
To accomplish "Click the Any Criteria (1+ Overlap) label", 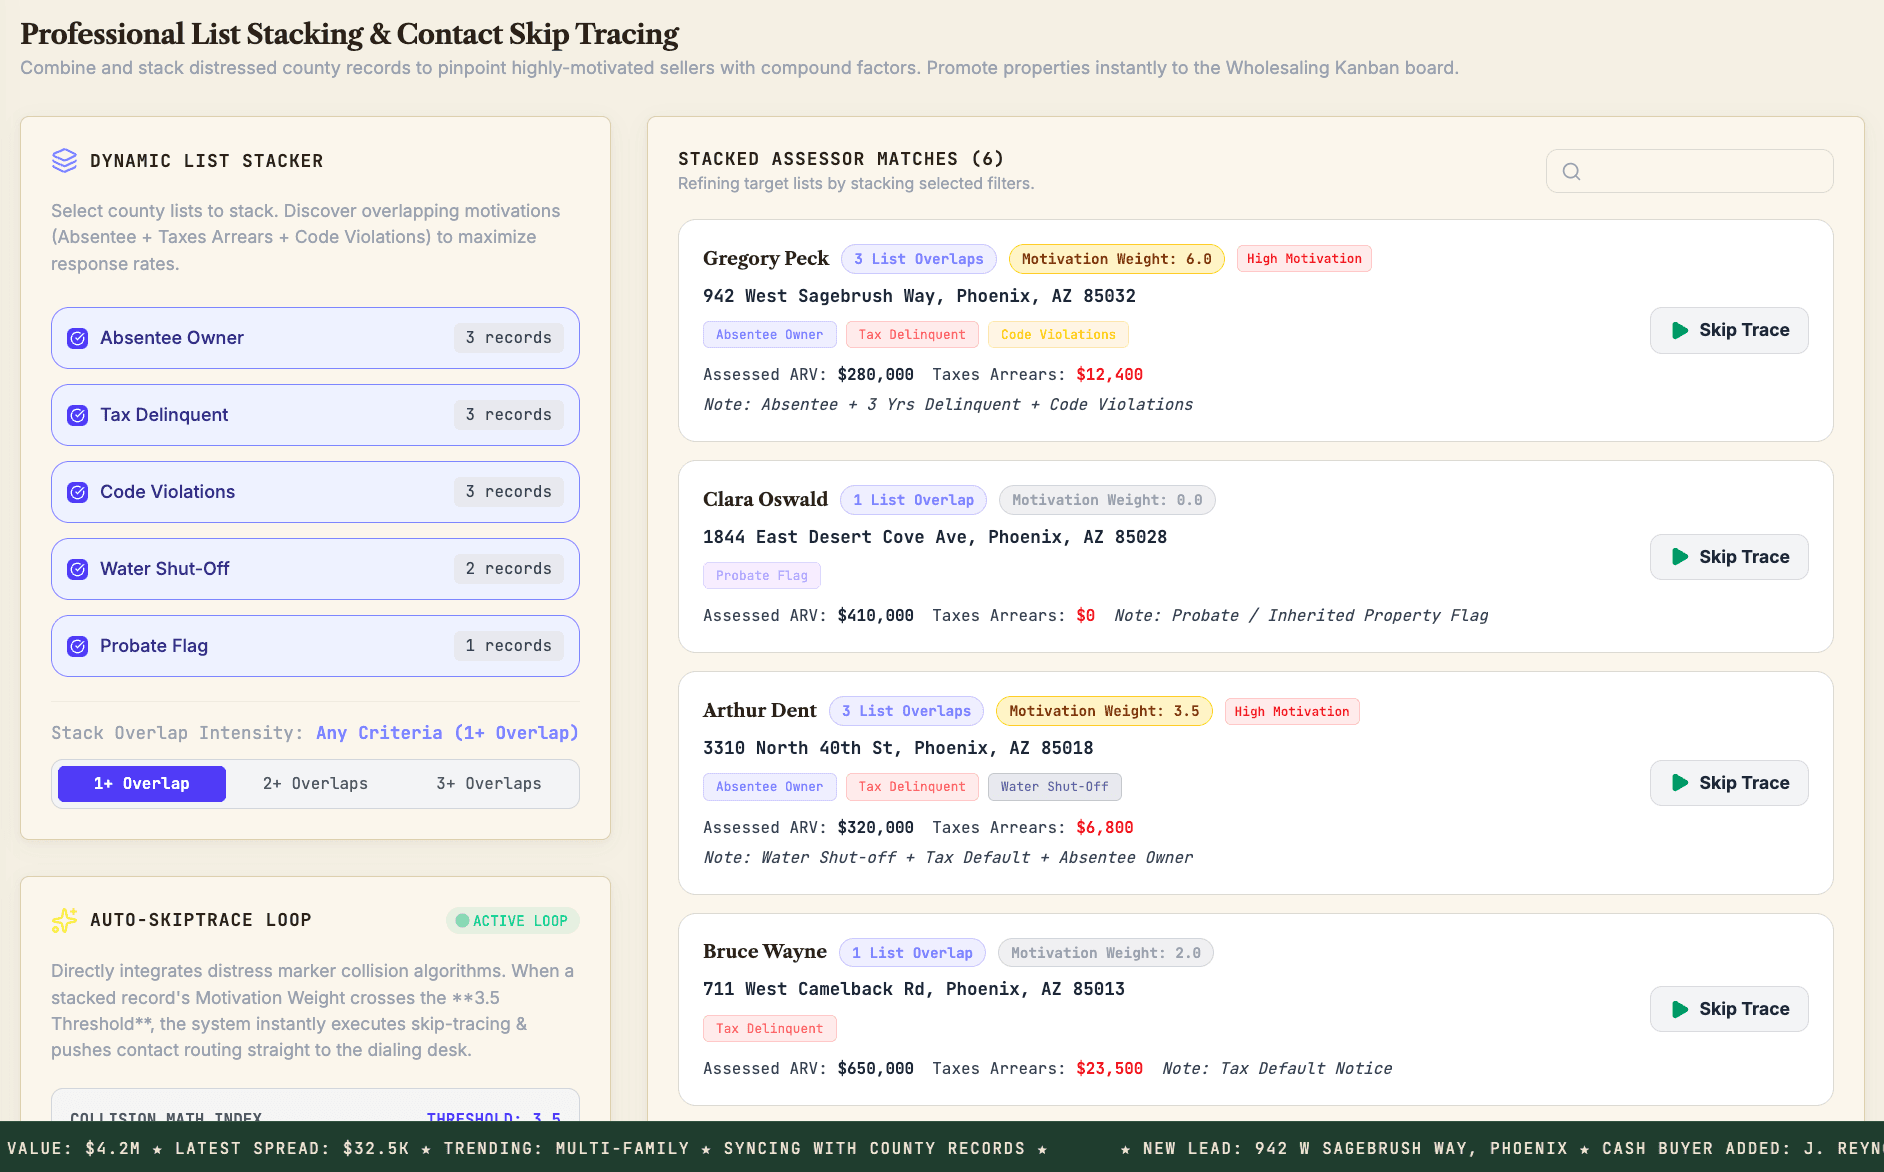I will pyautogui.click(x=448, y=733).
